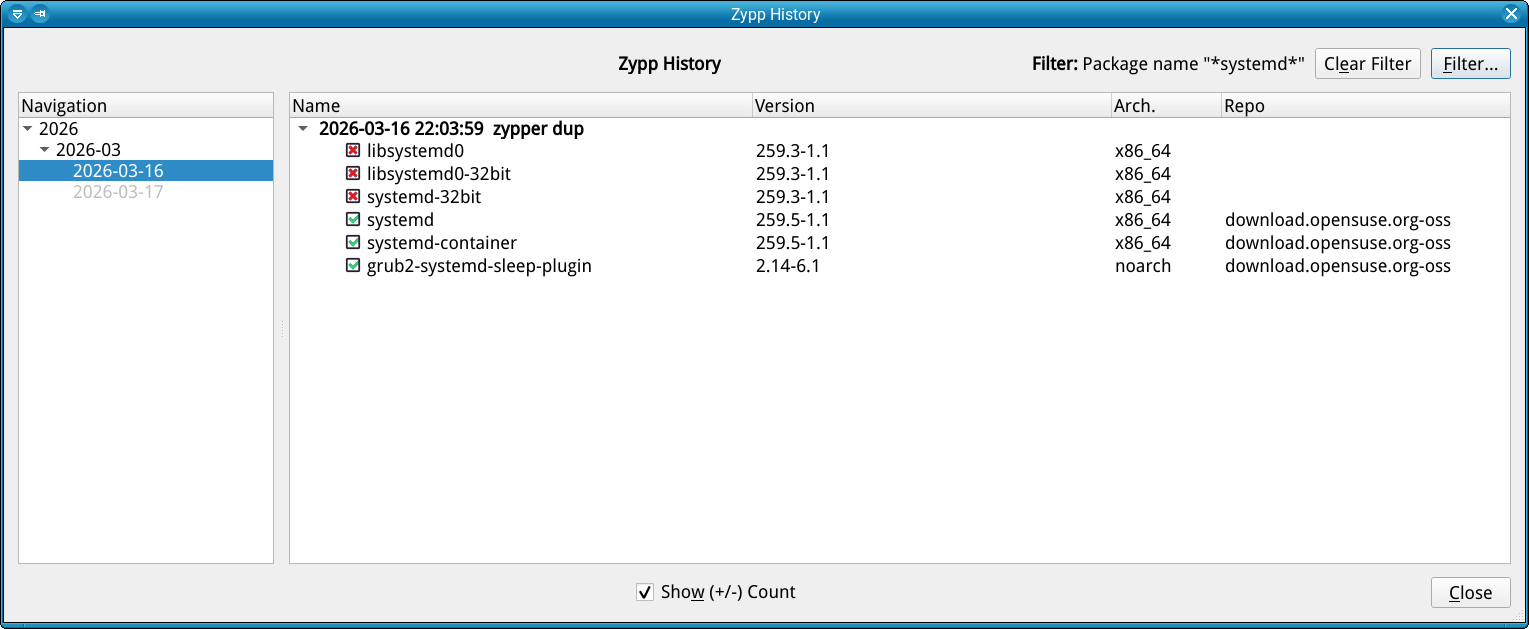Click the red status icon for systemd-32bit
1529x629 pixels.
point(353,197)
